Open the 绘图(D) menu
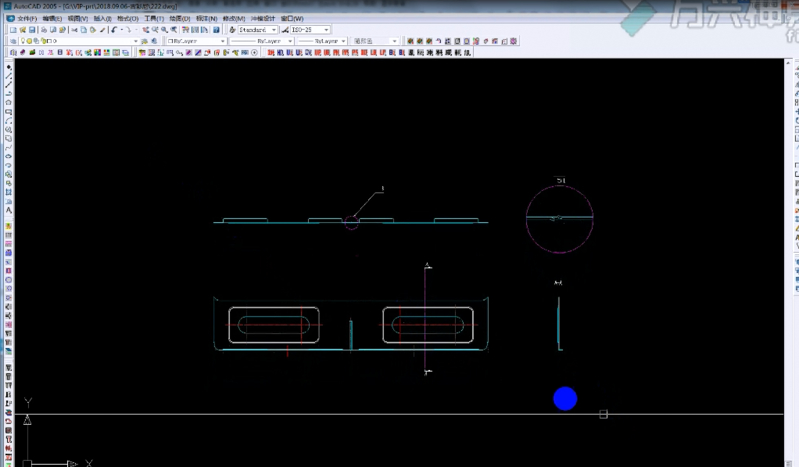 179,19
